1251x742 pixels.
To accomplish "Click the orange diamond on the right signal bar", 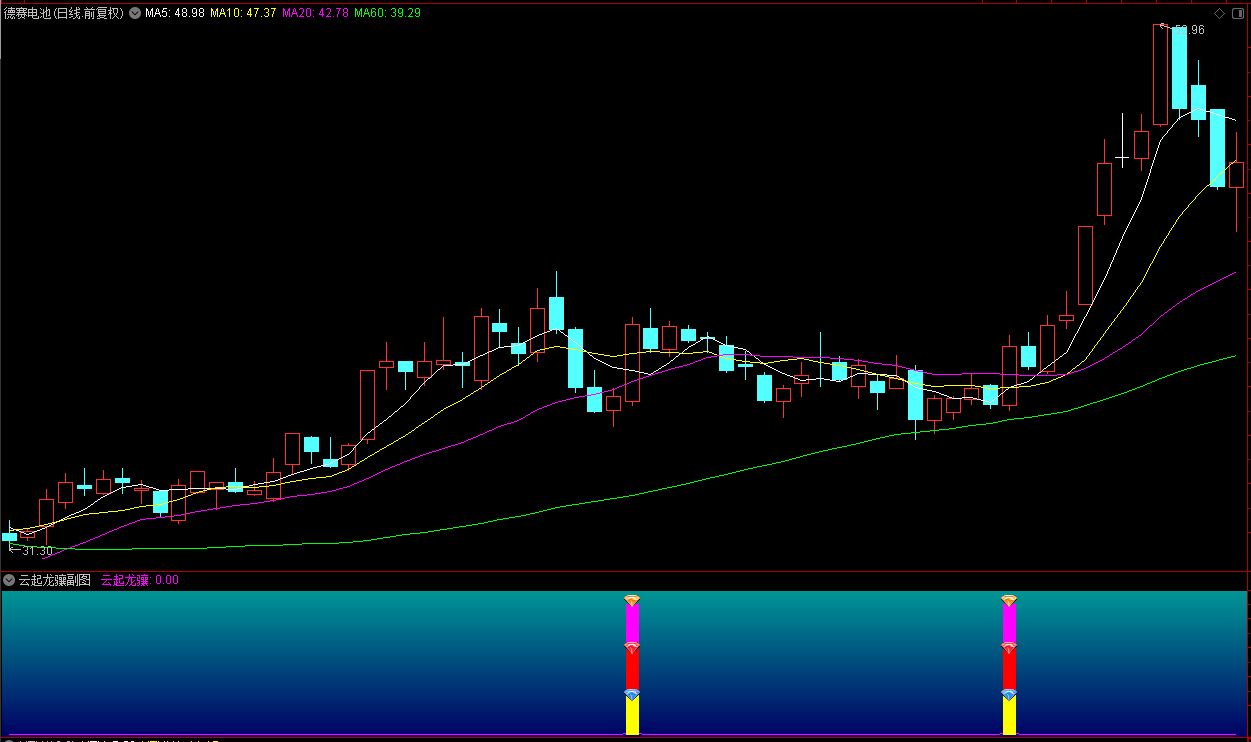I will point(1009,600).
